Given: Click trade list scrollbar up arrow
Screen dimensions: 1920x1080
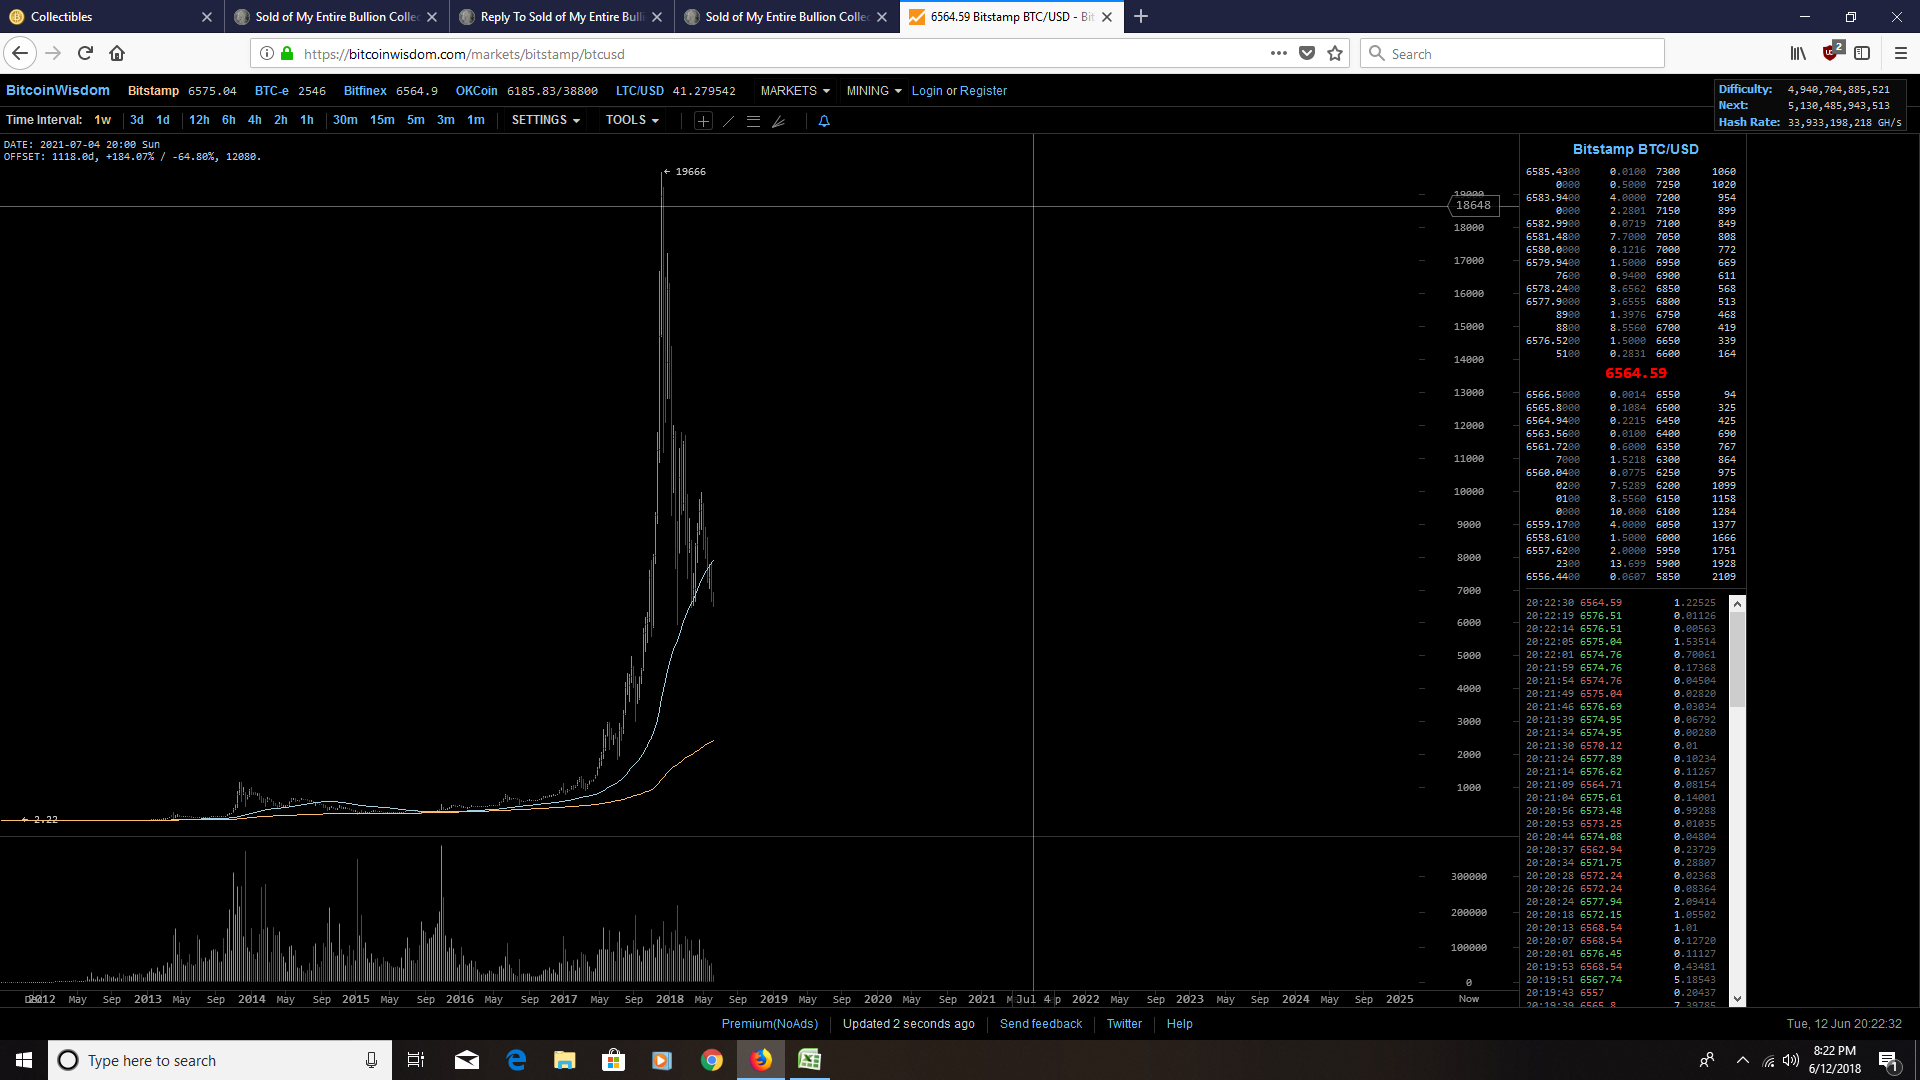Looking at the screenshot, I should pos(1737,603).
